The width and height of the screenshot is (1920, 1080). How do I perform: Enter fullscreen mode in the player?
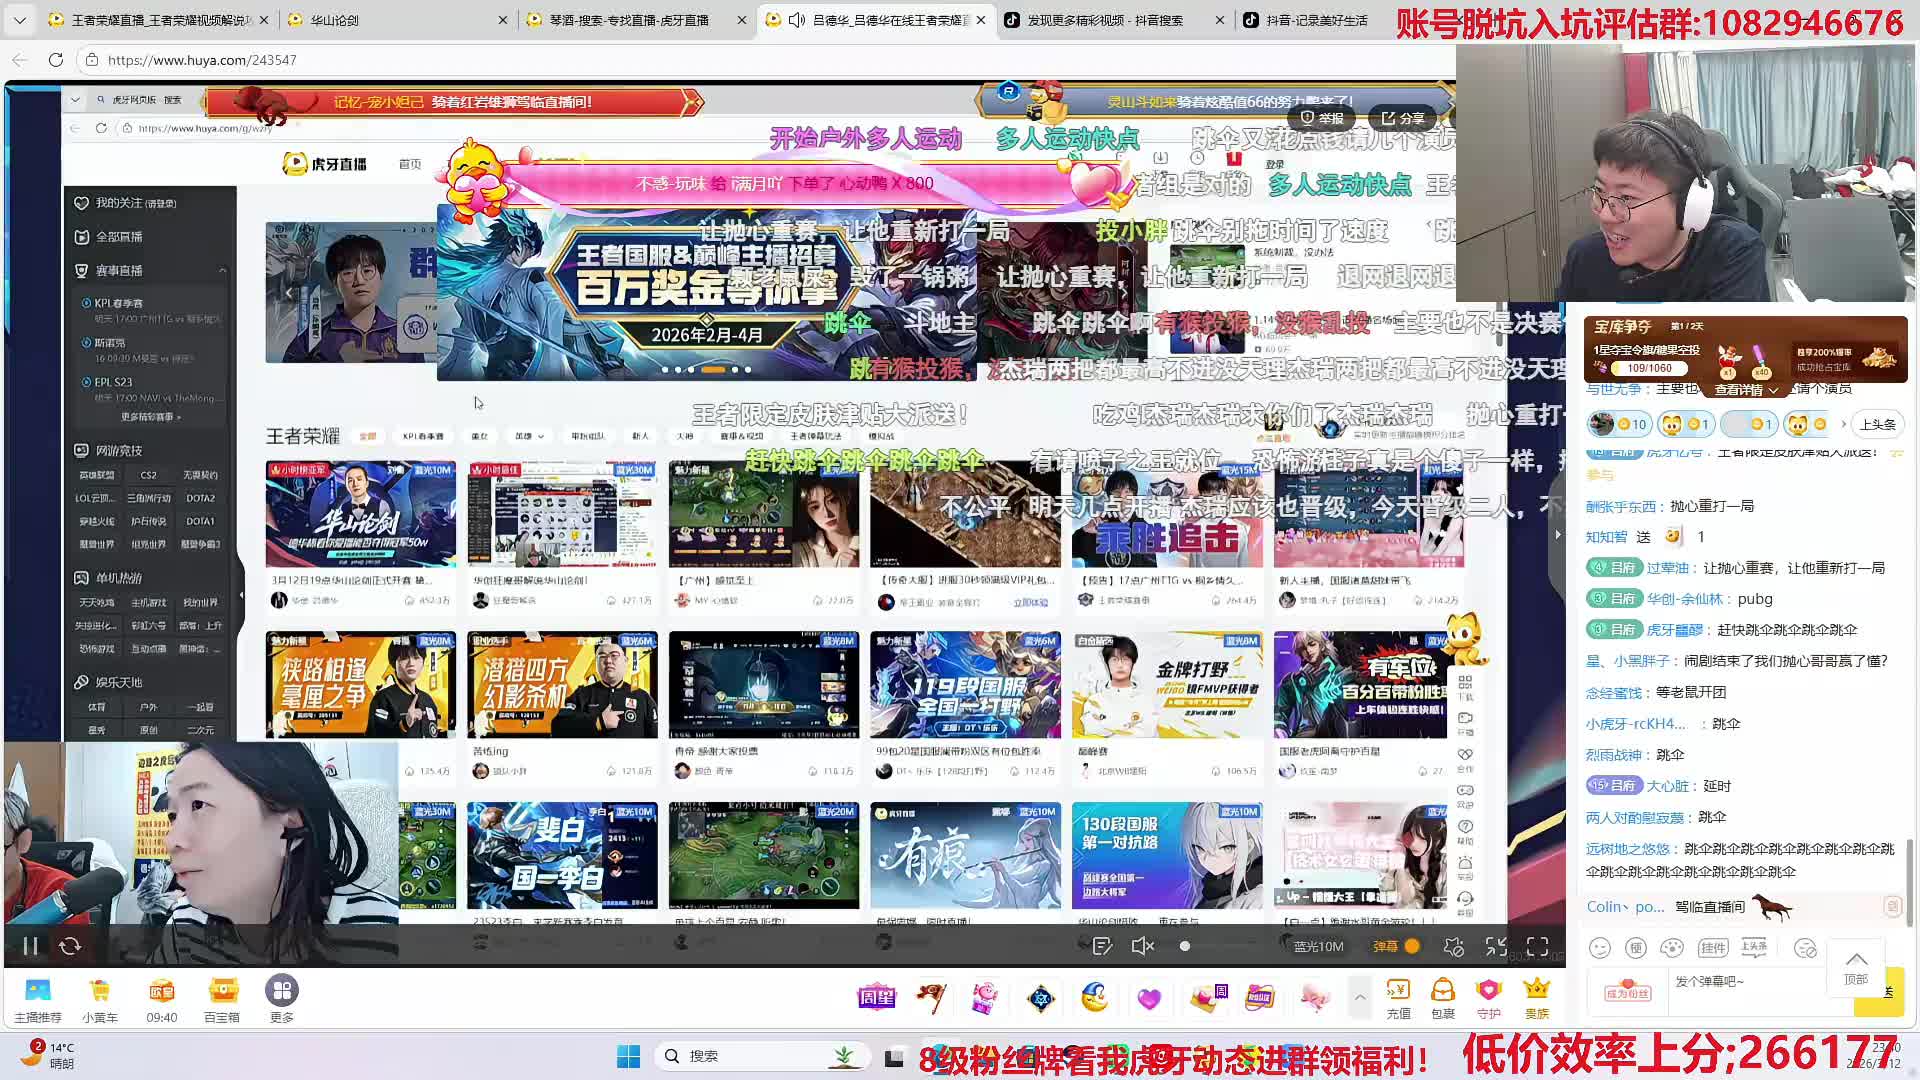click(1537, 946)
